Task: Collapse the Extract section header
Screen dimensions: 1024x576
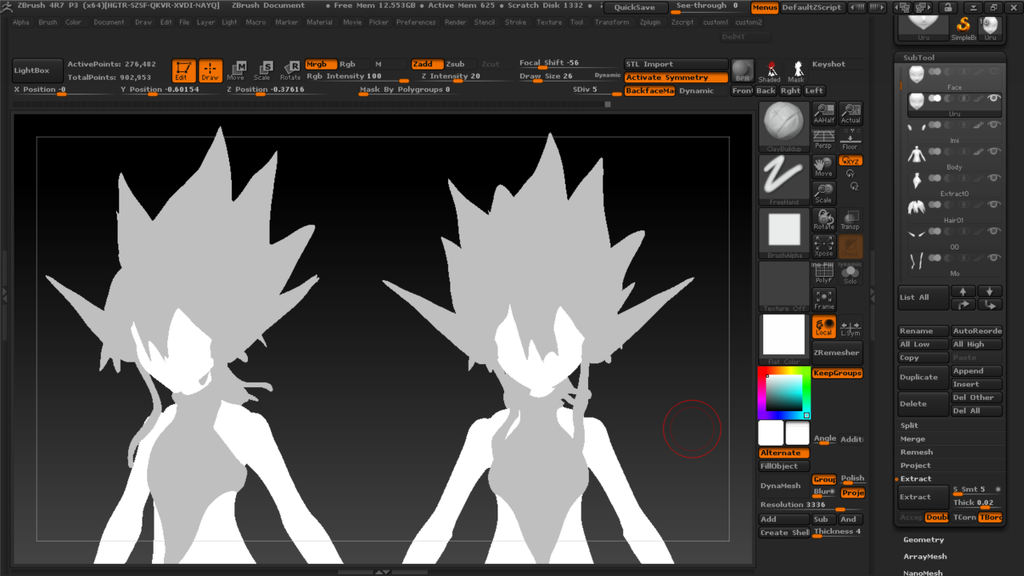Action: (915, 479)
